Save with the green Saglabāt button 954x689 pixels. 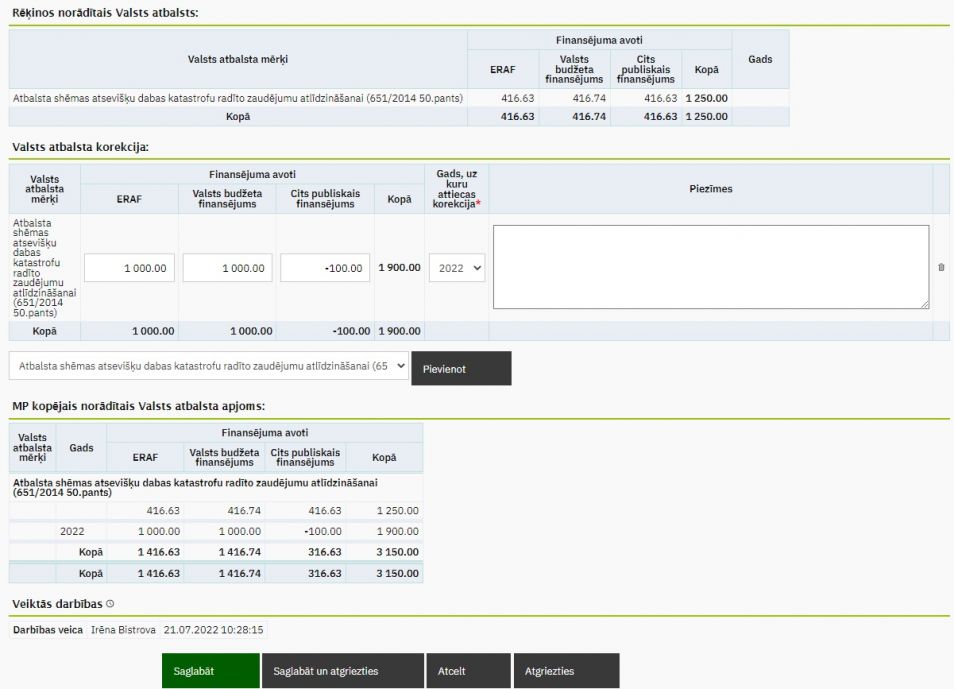pyautogui.click(x=210, y=671)
